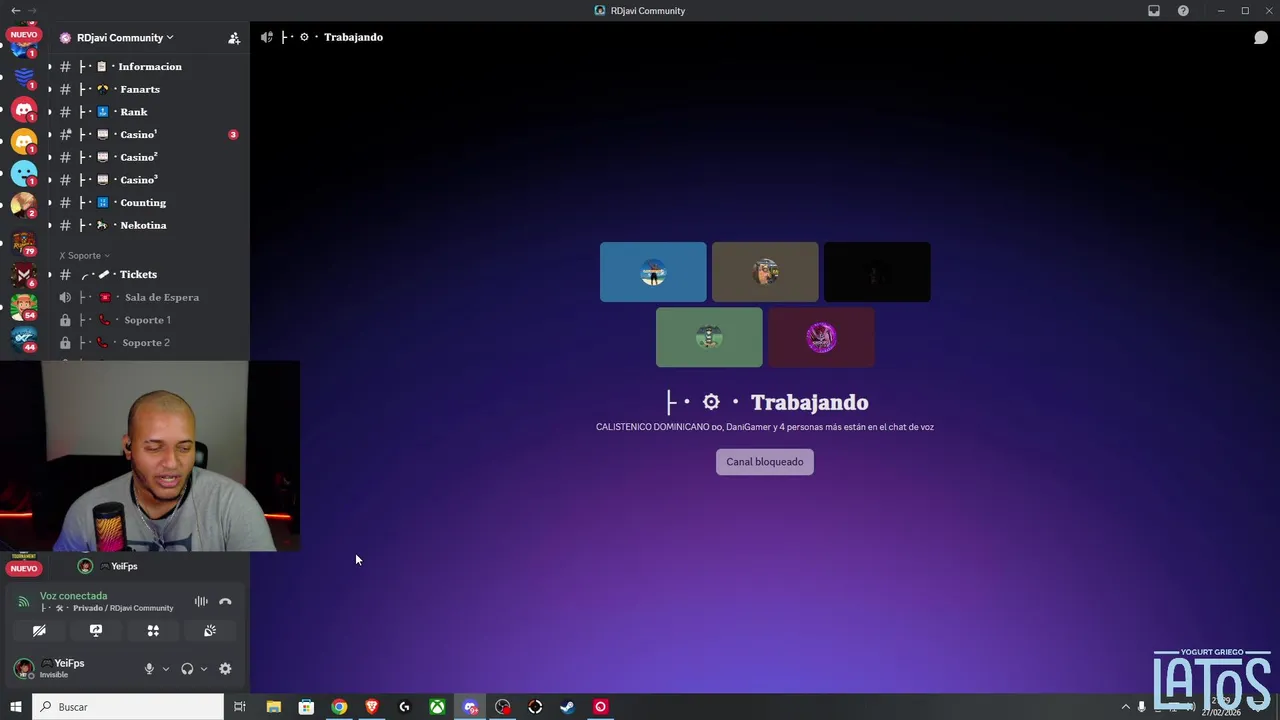Open Privado / RDjavi Community voice link
Image resolution: width=1280 pixels, height=720 pixels.
[x=107, y=608]
